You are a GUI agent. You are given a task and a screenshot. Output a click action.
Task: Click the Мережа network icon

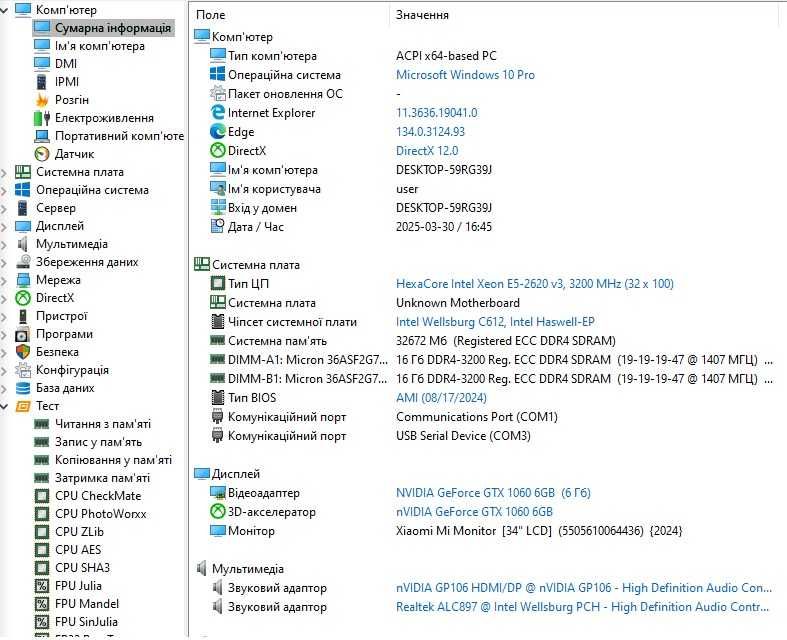point(23,280)
